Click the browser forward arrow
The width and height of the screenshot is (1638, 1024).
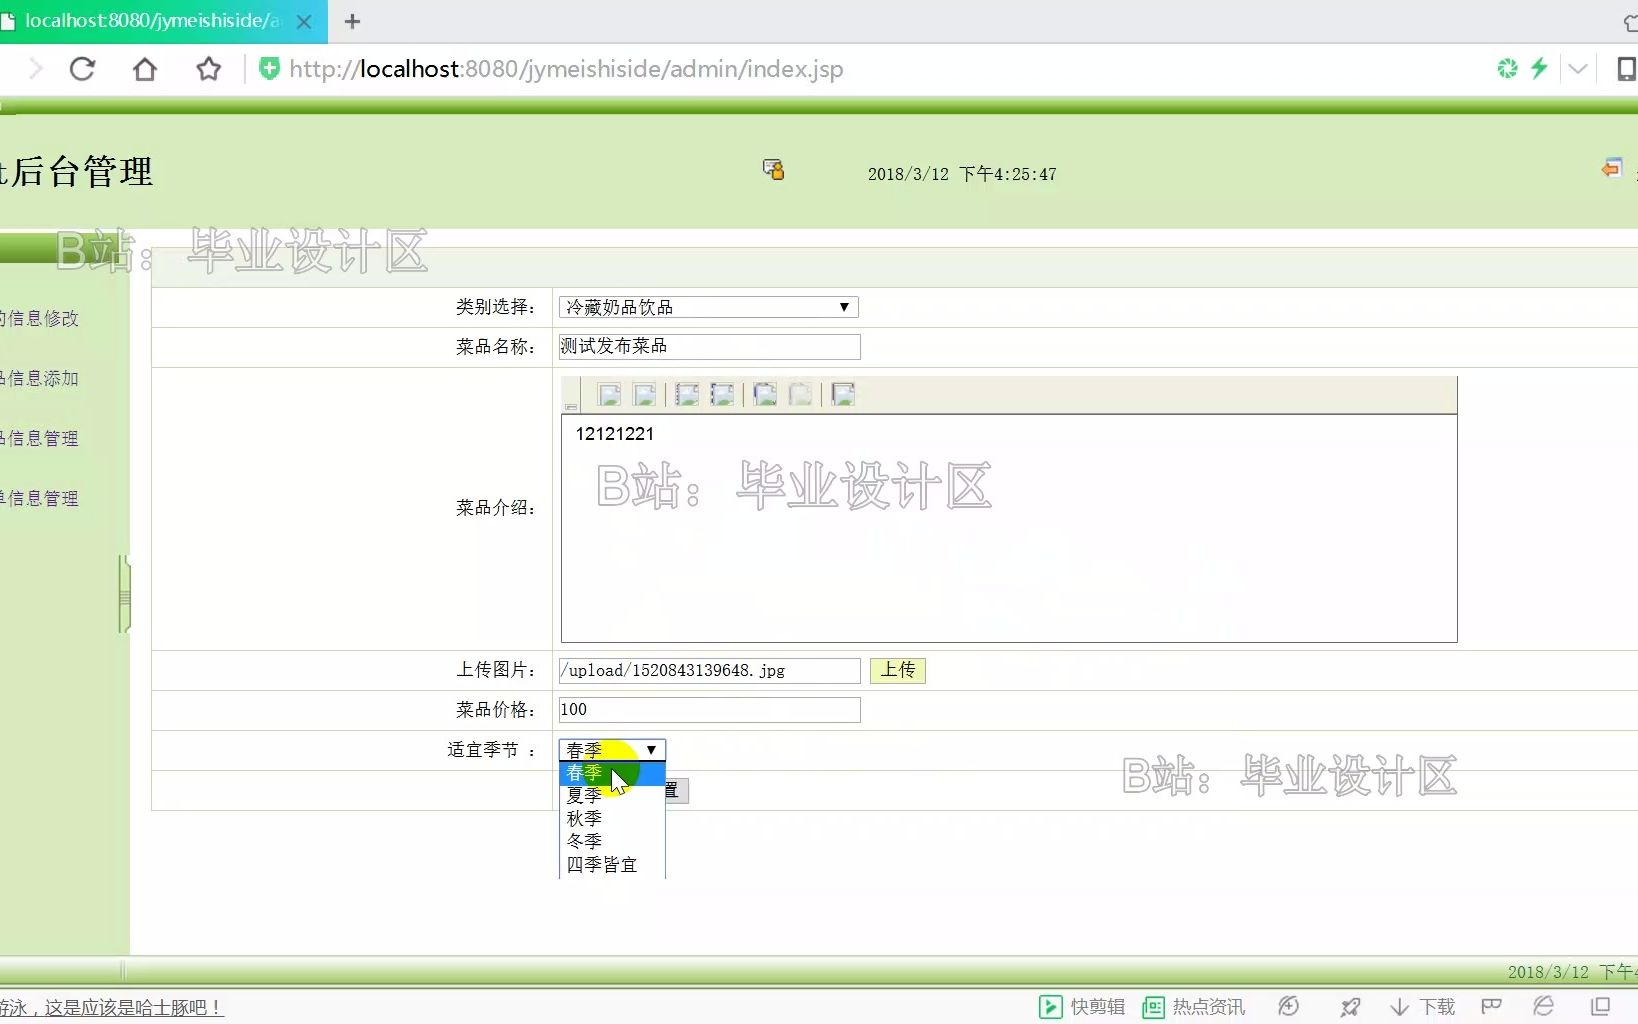pyautogui.click(x=36, y=69)
